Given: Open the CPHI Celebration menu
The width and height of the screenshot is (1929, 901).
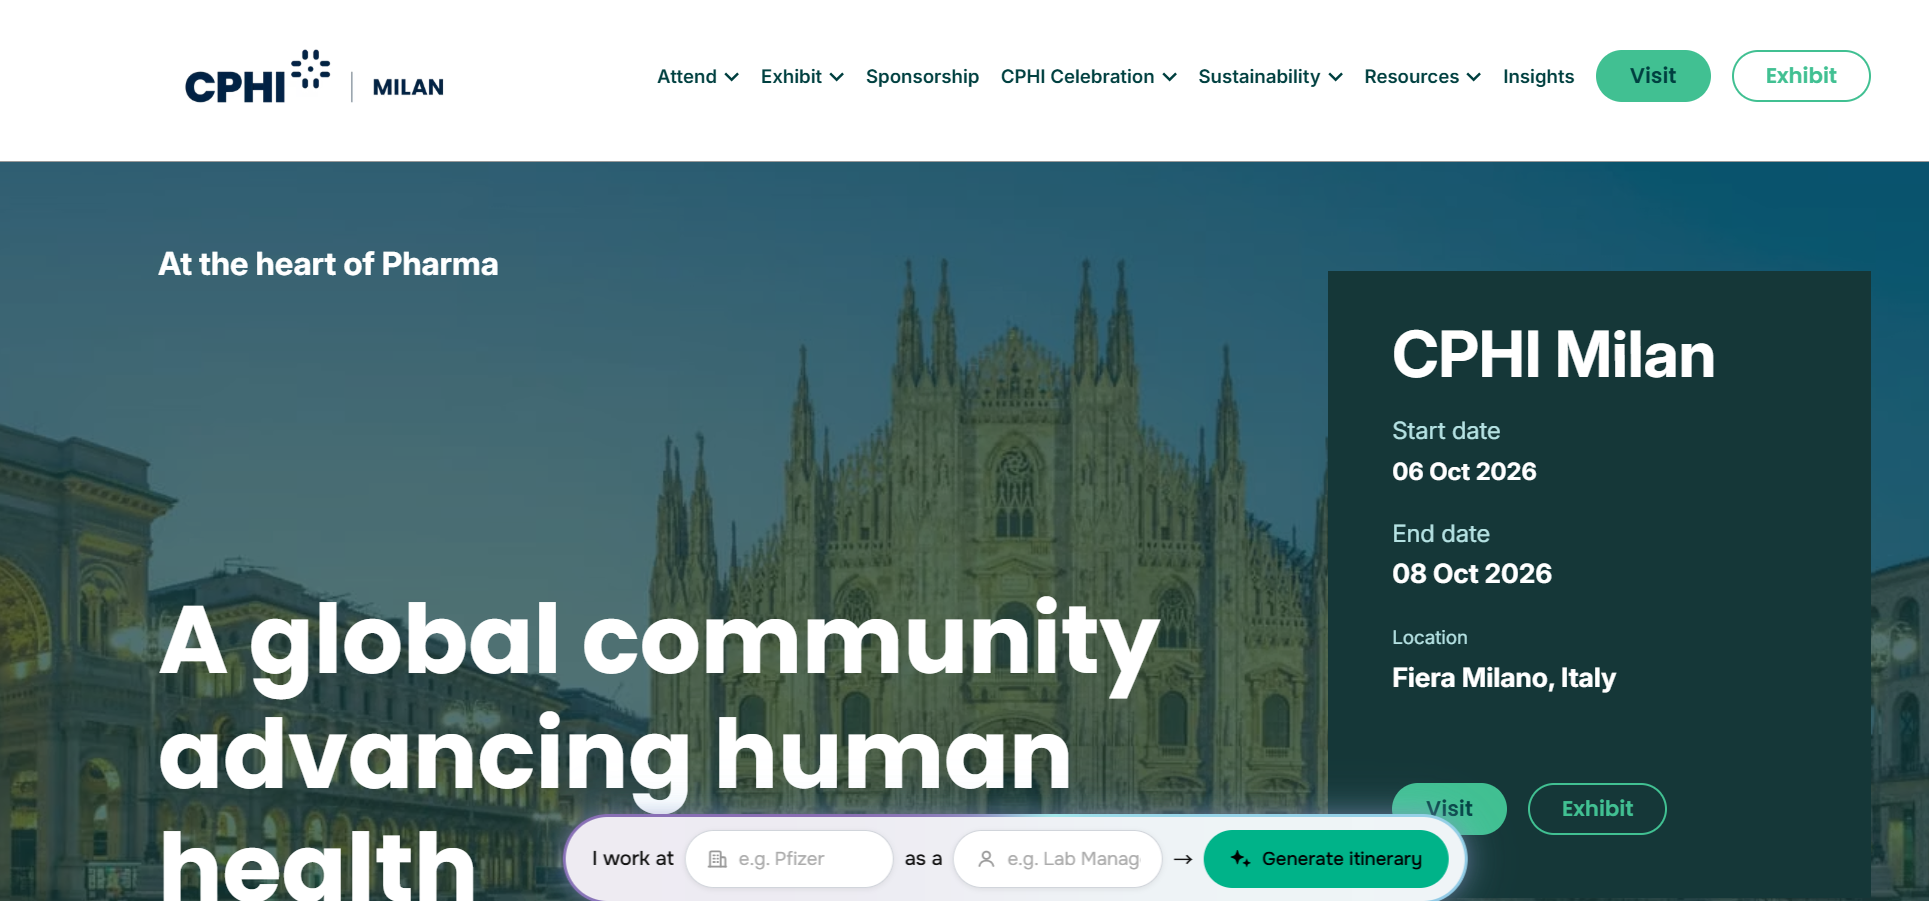Looking at the screenshot, I should point(1077,77).
